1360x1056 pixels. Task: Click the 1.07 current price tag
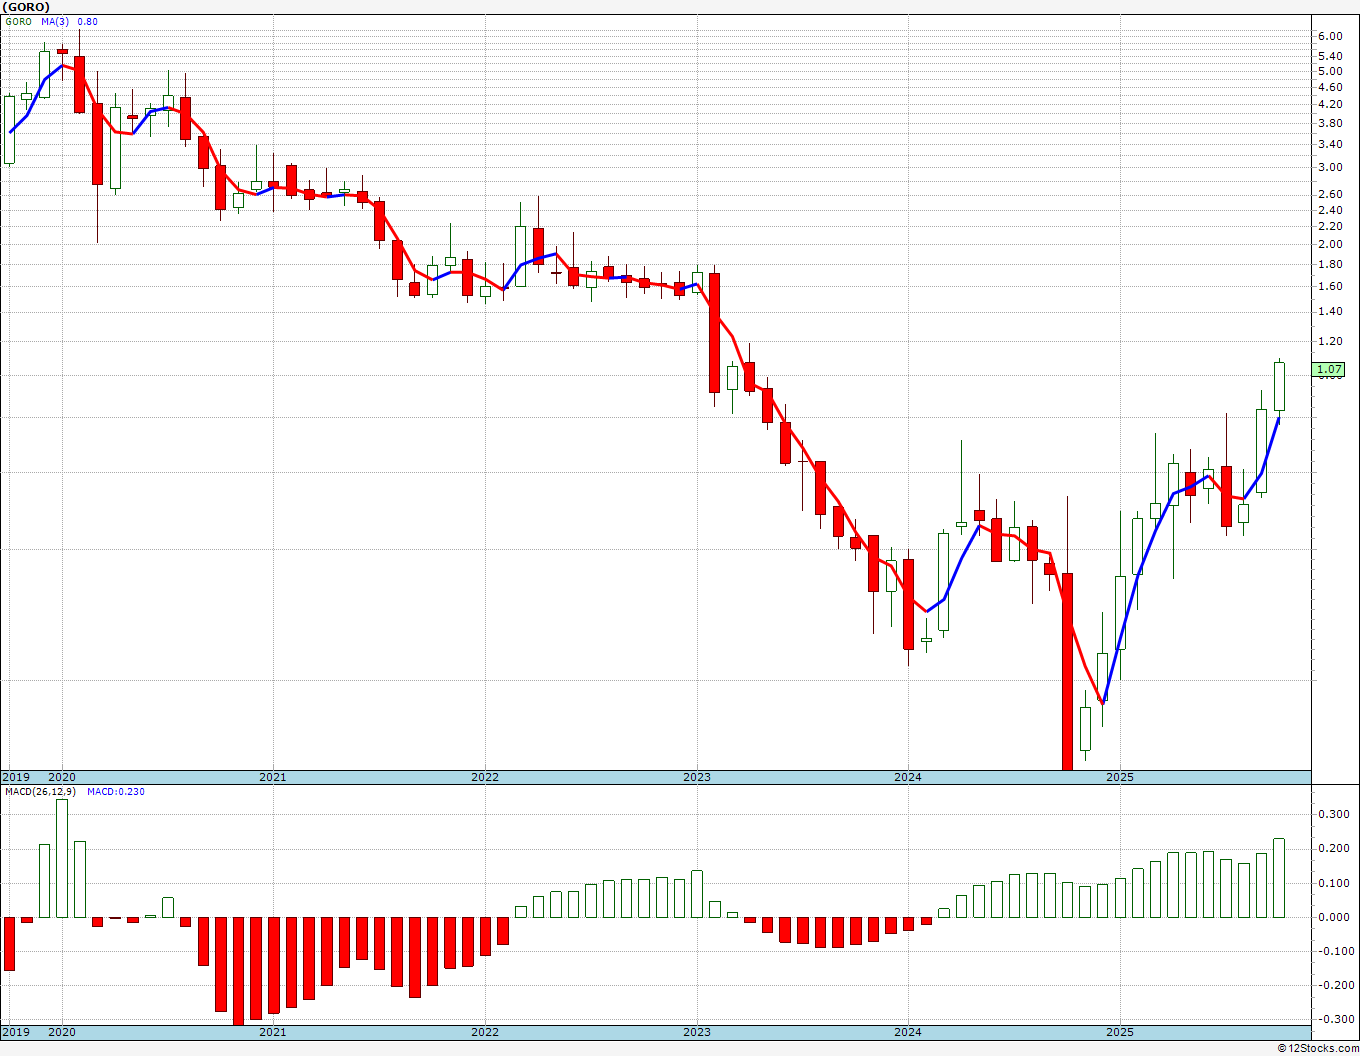point(1329,370)
